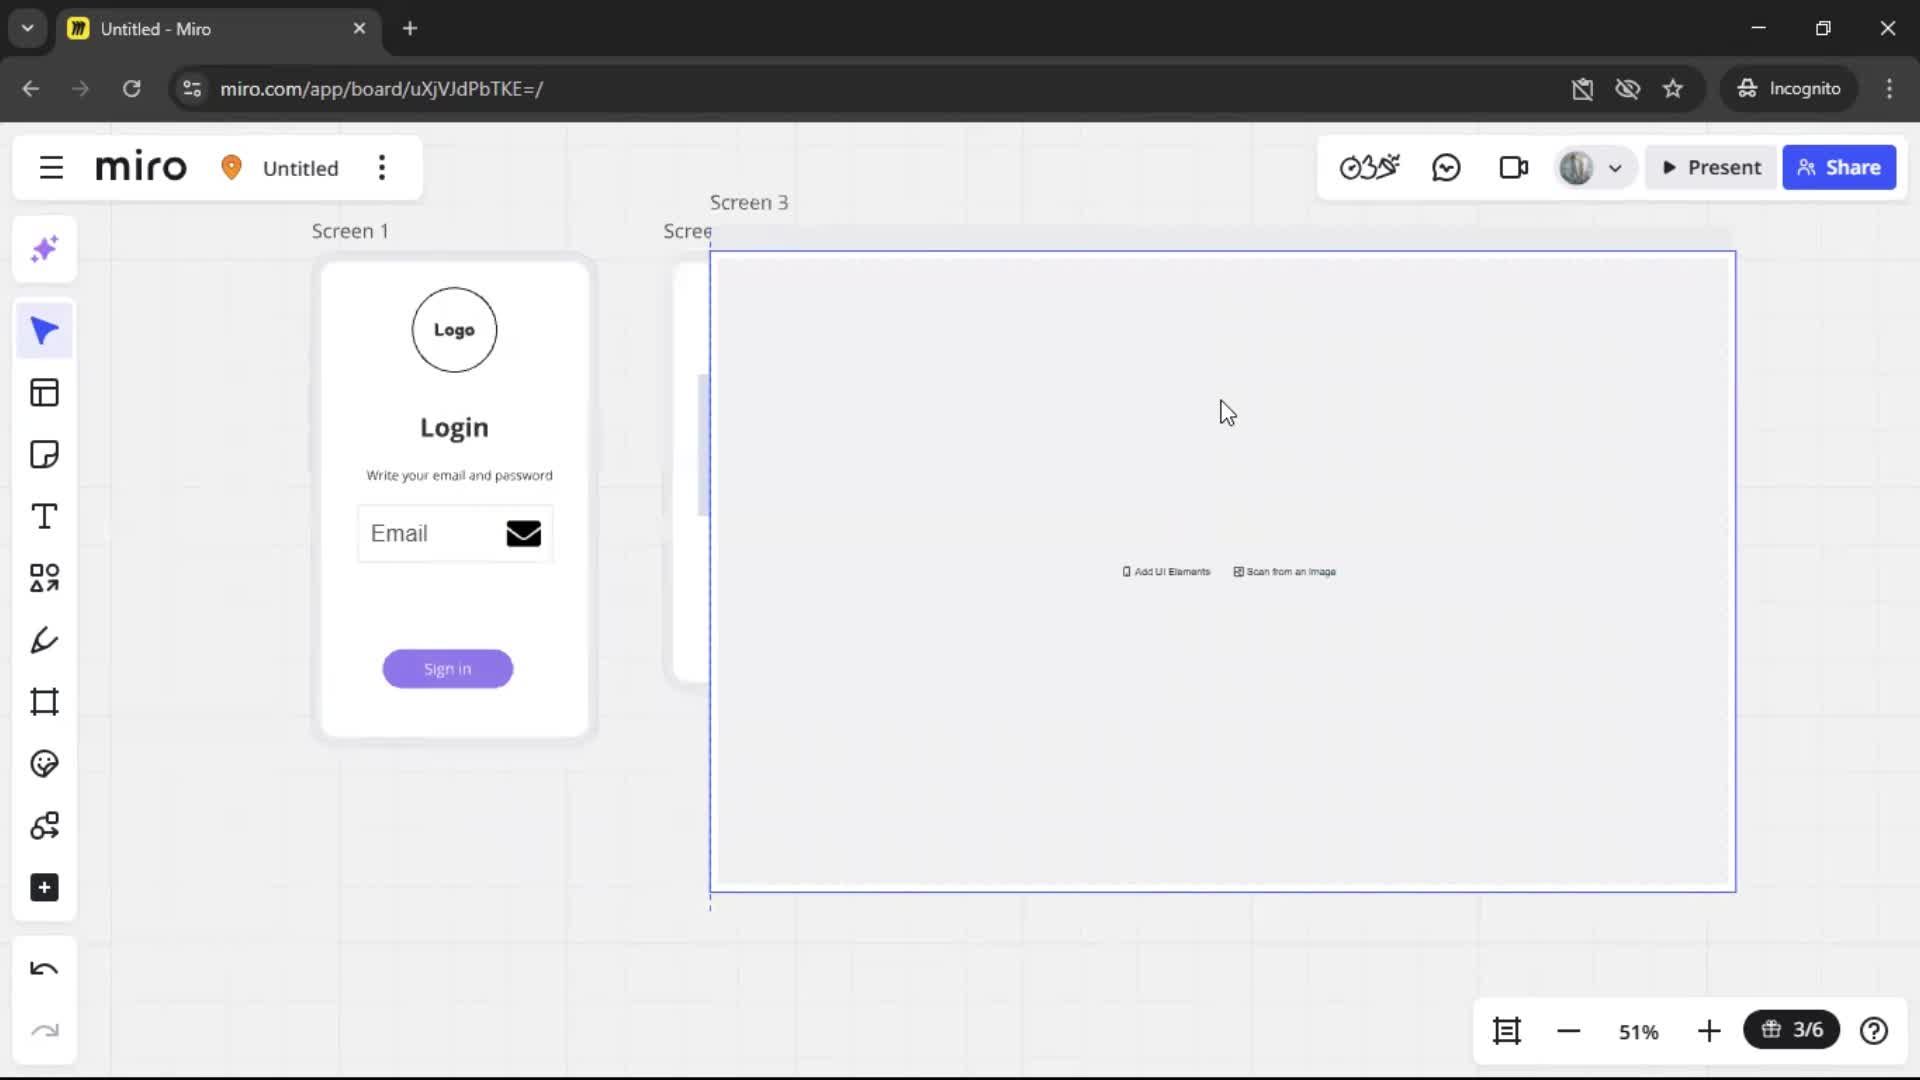The height and width of the screenshot is (1080, 1920).
Task: Zoom out with the minus button
Action: tap(1568, 1031)
